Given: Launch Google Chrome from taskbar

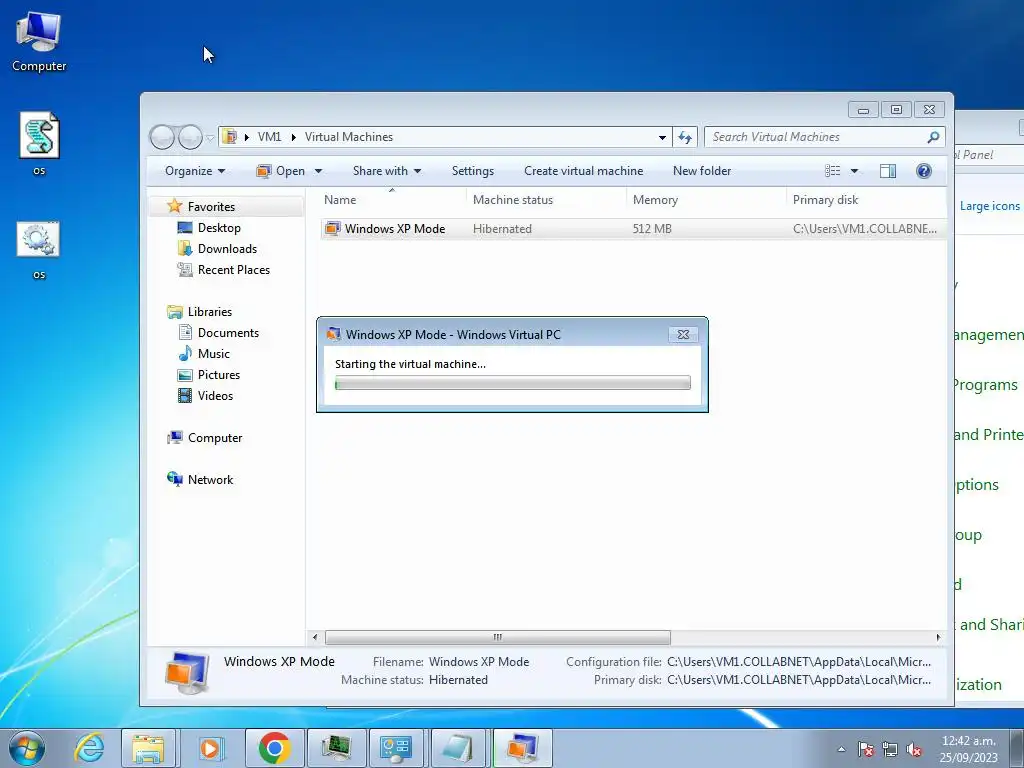Looking at the screenshot, I should pyautogui.click(x=274, y=748).
